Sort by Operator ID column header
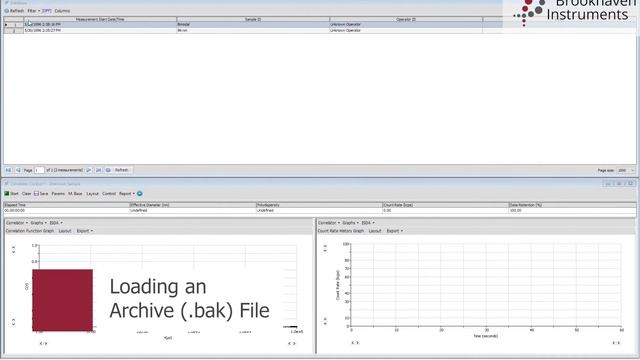 pos(406,19)
